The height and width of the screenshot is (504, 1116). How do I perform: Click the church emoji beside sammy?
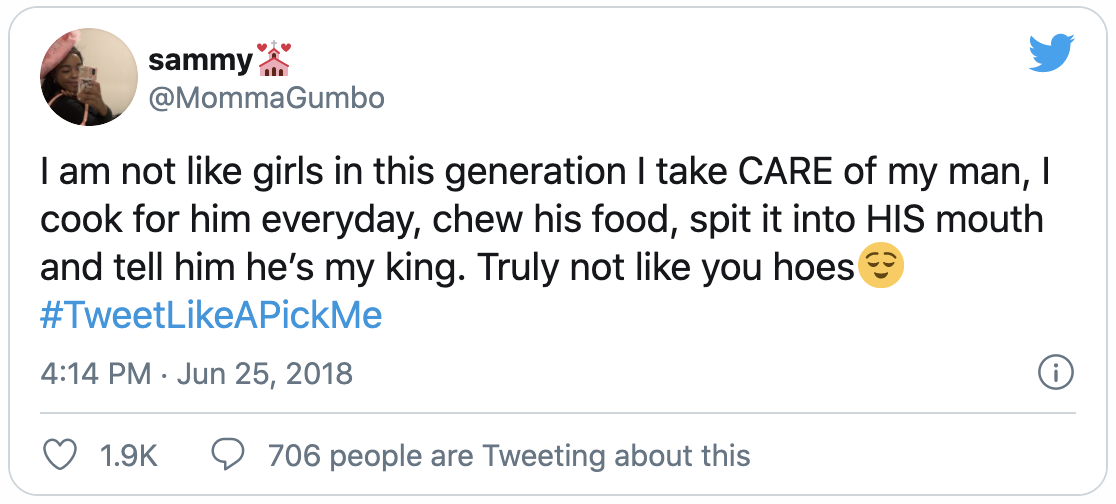274,59
